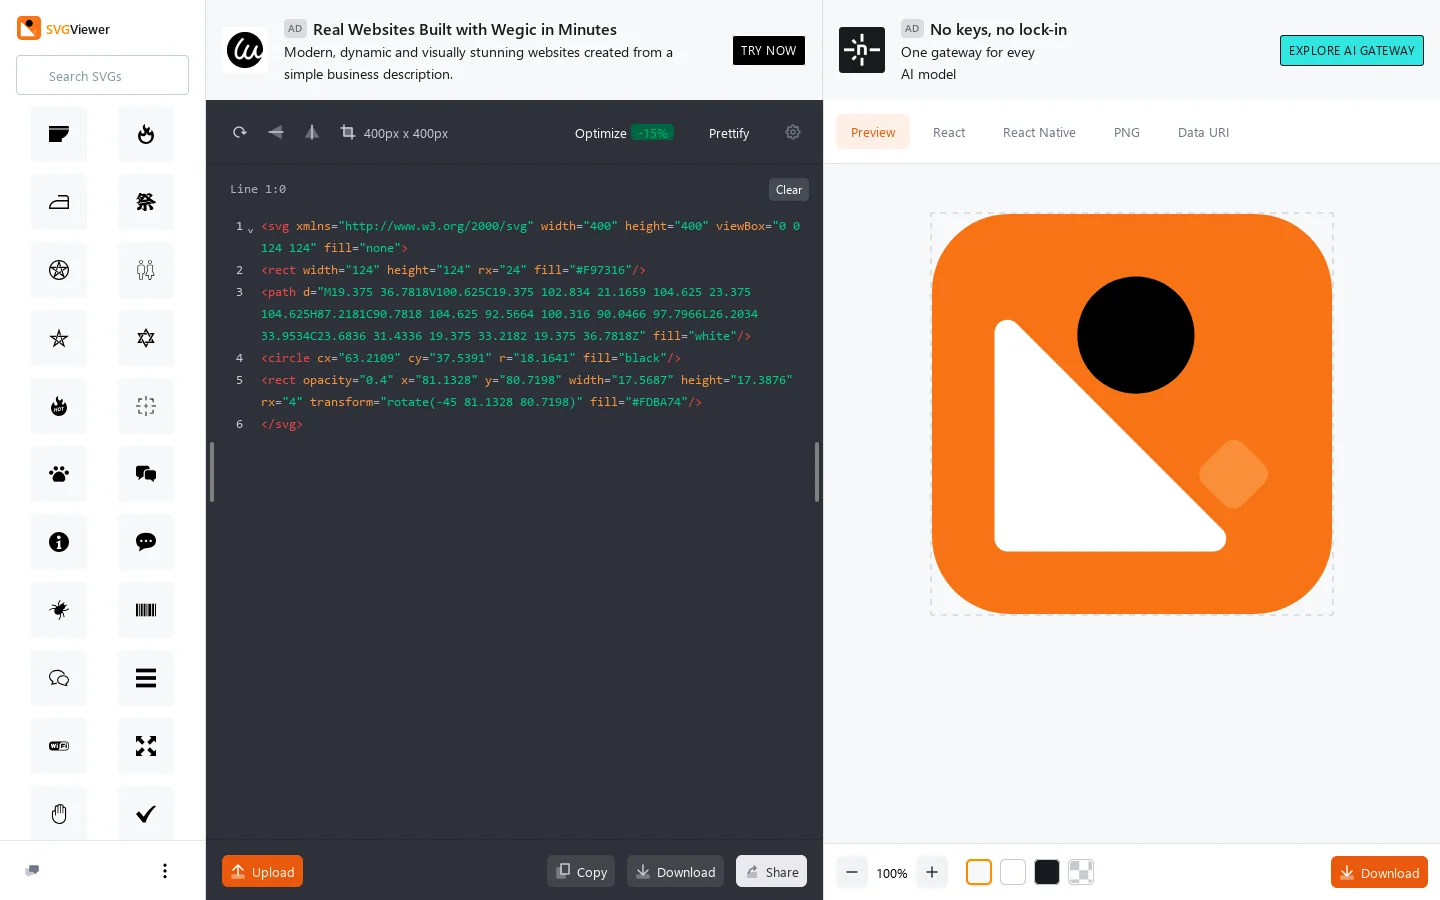Download from the preview panel
This screenshot has width=1440, height=900.
click(1379, 873)
